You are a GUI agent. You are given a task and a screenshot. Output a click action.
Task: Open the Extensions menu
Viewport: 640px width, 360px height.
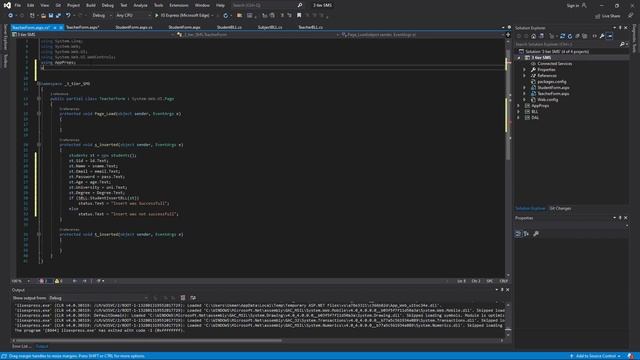[x=179, y=5]
